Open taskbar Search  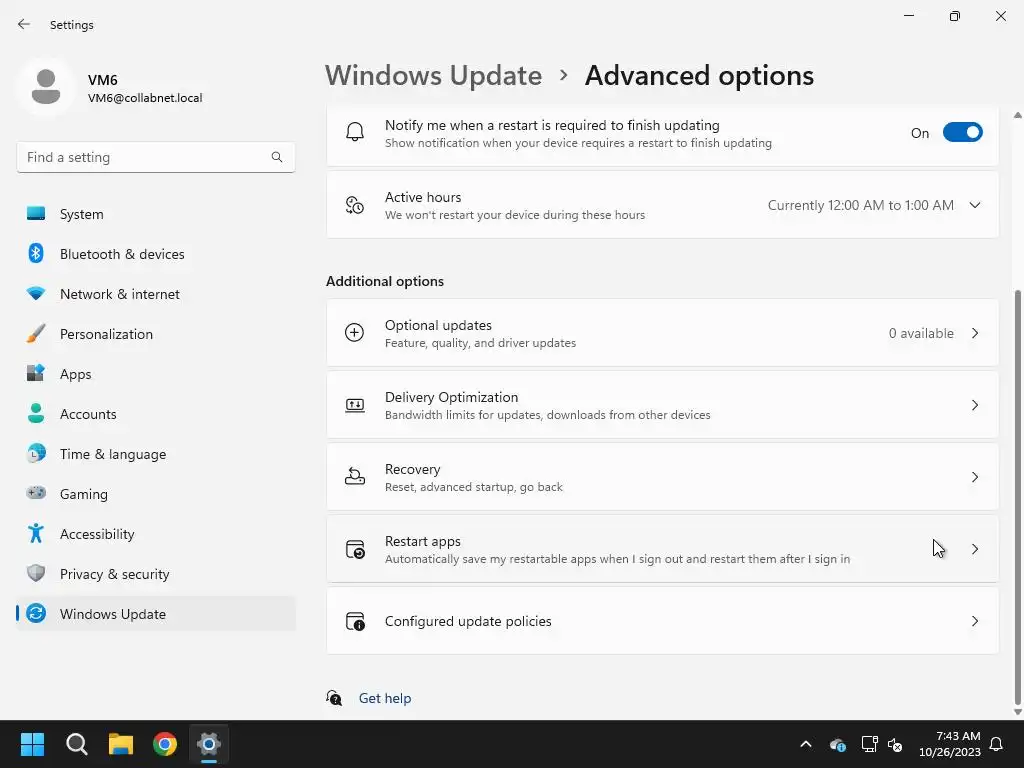(77, 744)
